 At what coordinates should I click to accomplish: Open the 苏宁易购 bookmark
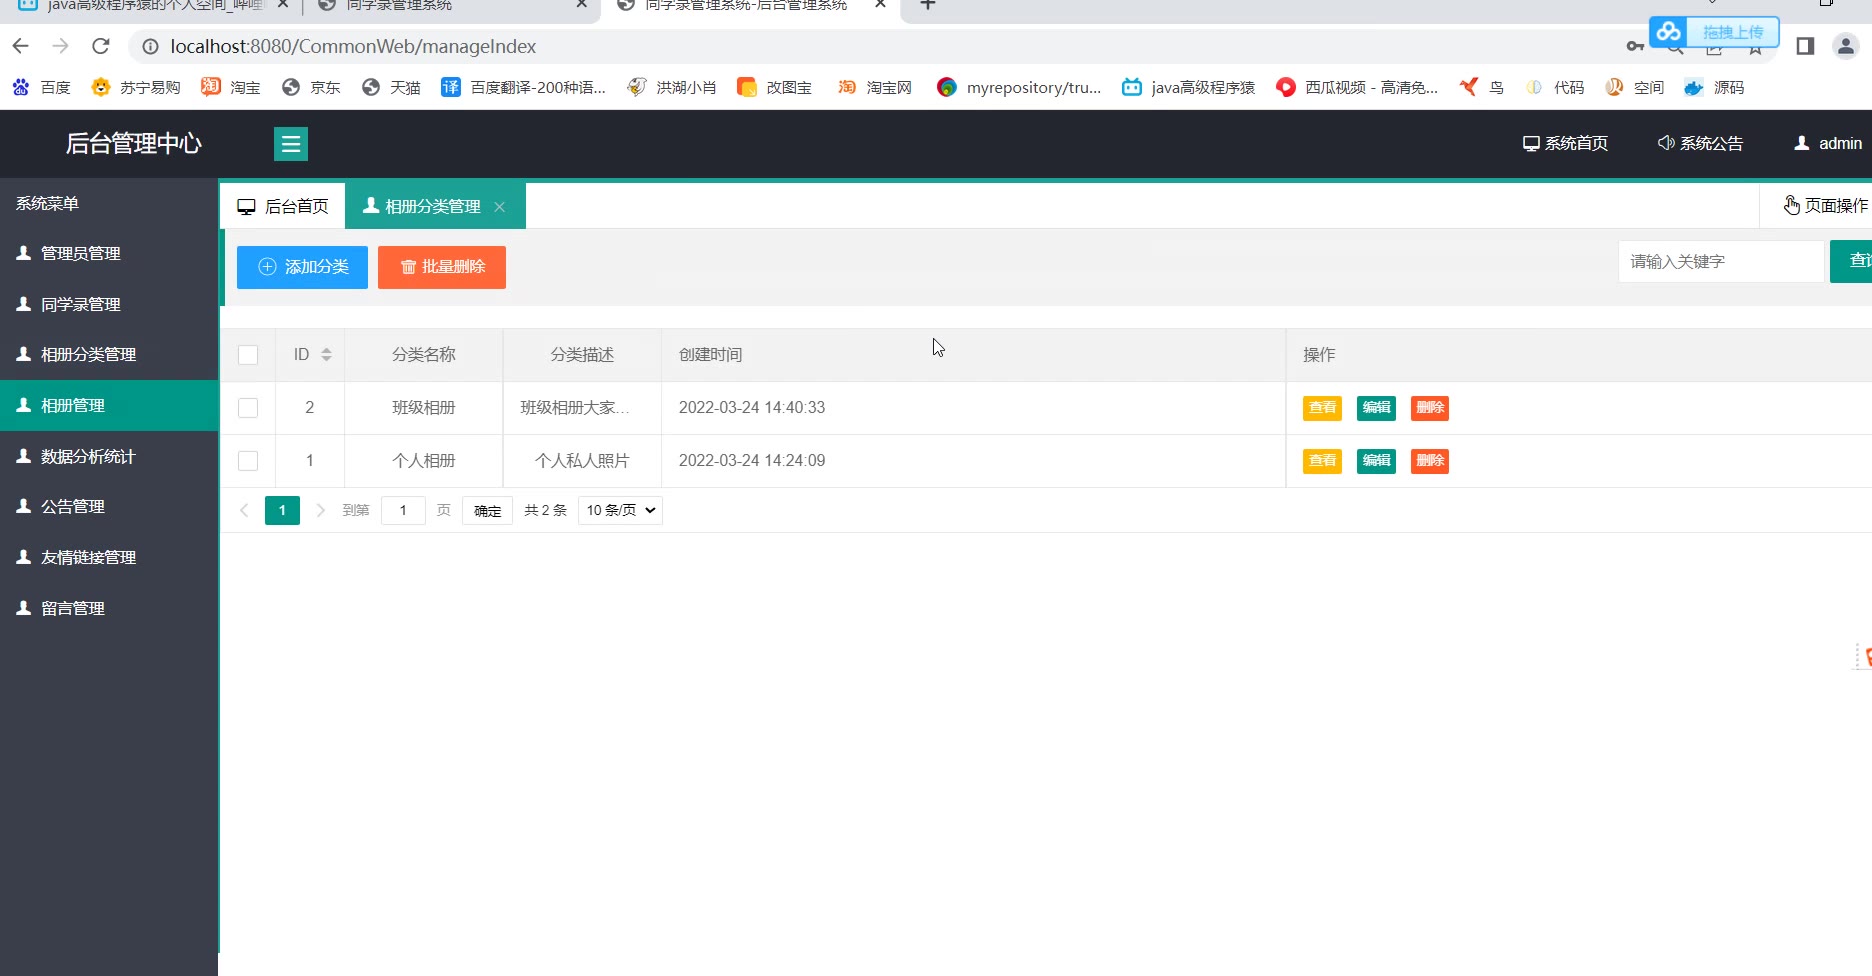(x=135, y=88)
